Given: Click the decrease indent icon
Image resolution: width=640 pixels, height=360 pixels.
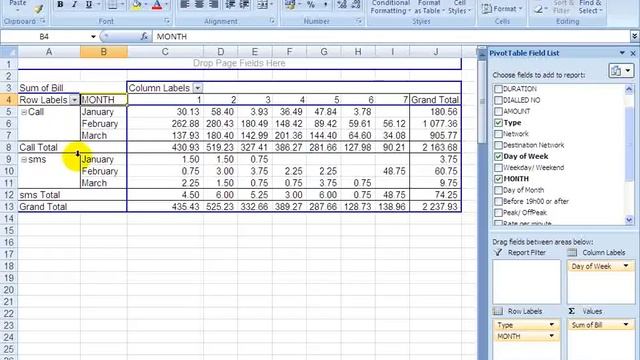Looking at the screenshot, I should pos(230,4).
